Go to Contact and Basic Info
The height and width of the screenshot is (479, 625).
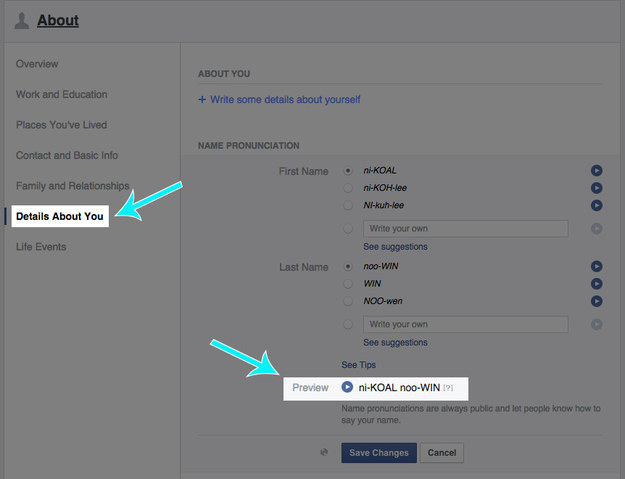[66, 156]
